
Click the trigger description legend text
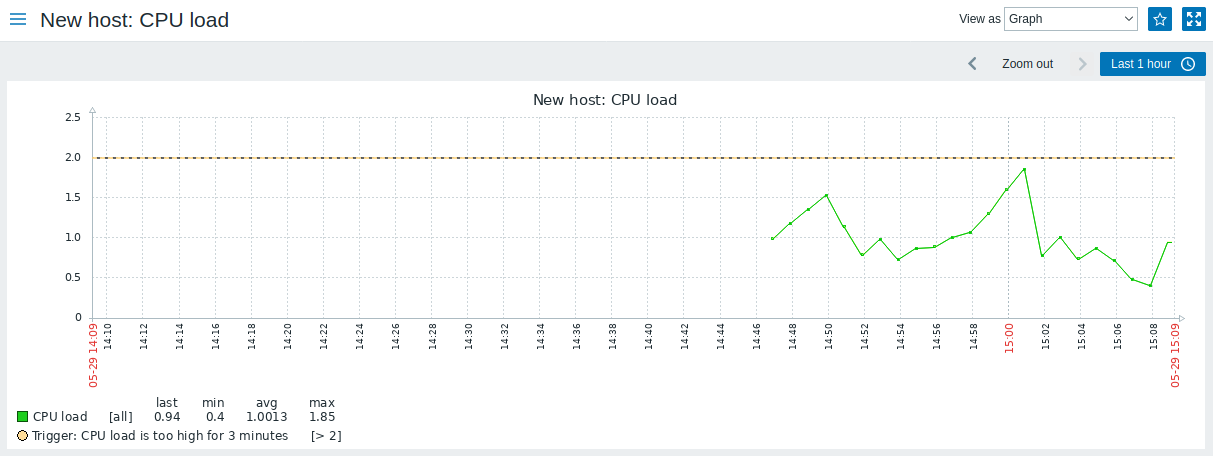click(160, 436)
